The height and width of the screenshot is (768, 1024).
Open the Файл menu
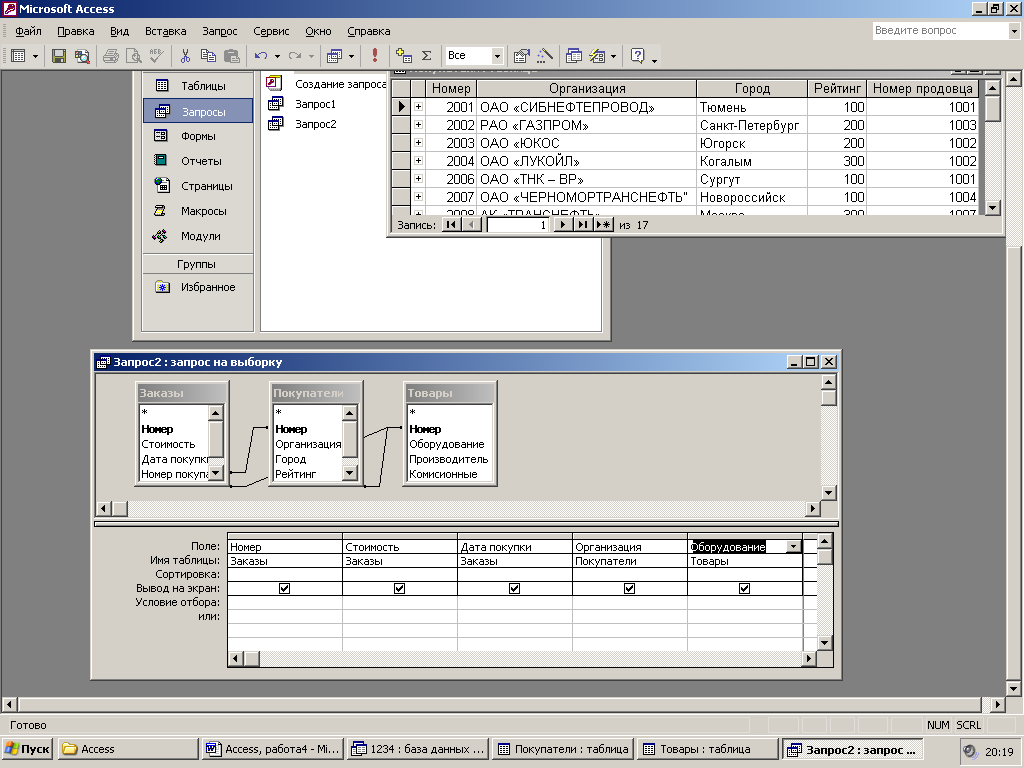28,31
